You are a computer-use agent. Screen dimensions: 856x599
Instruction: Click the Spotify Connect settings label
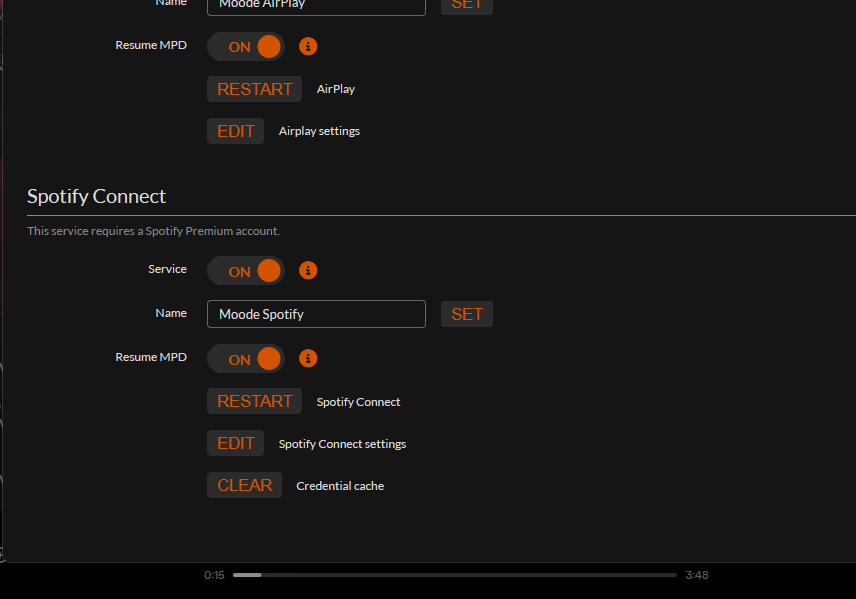coord(342,444)
